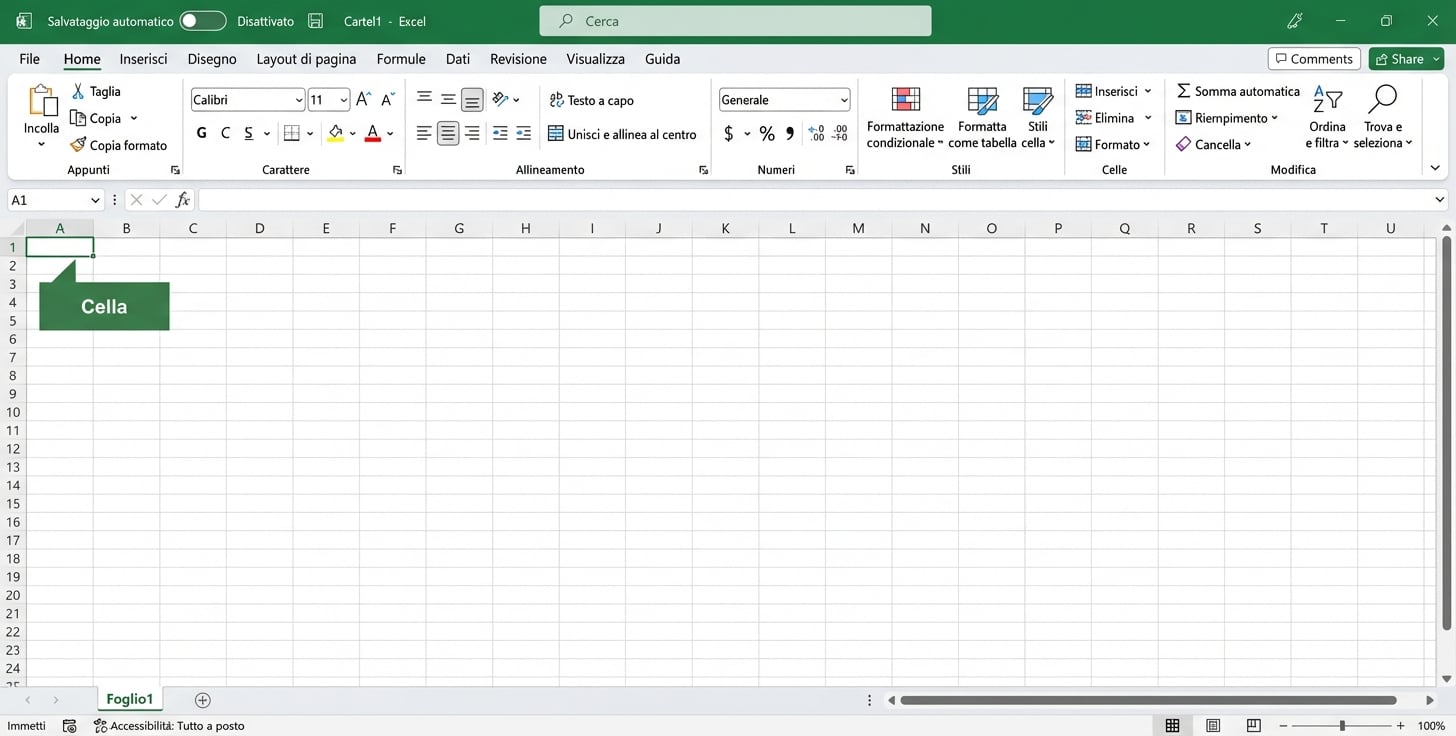Decrease indent

point(500,133)
